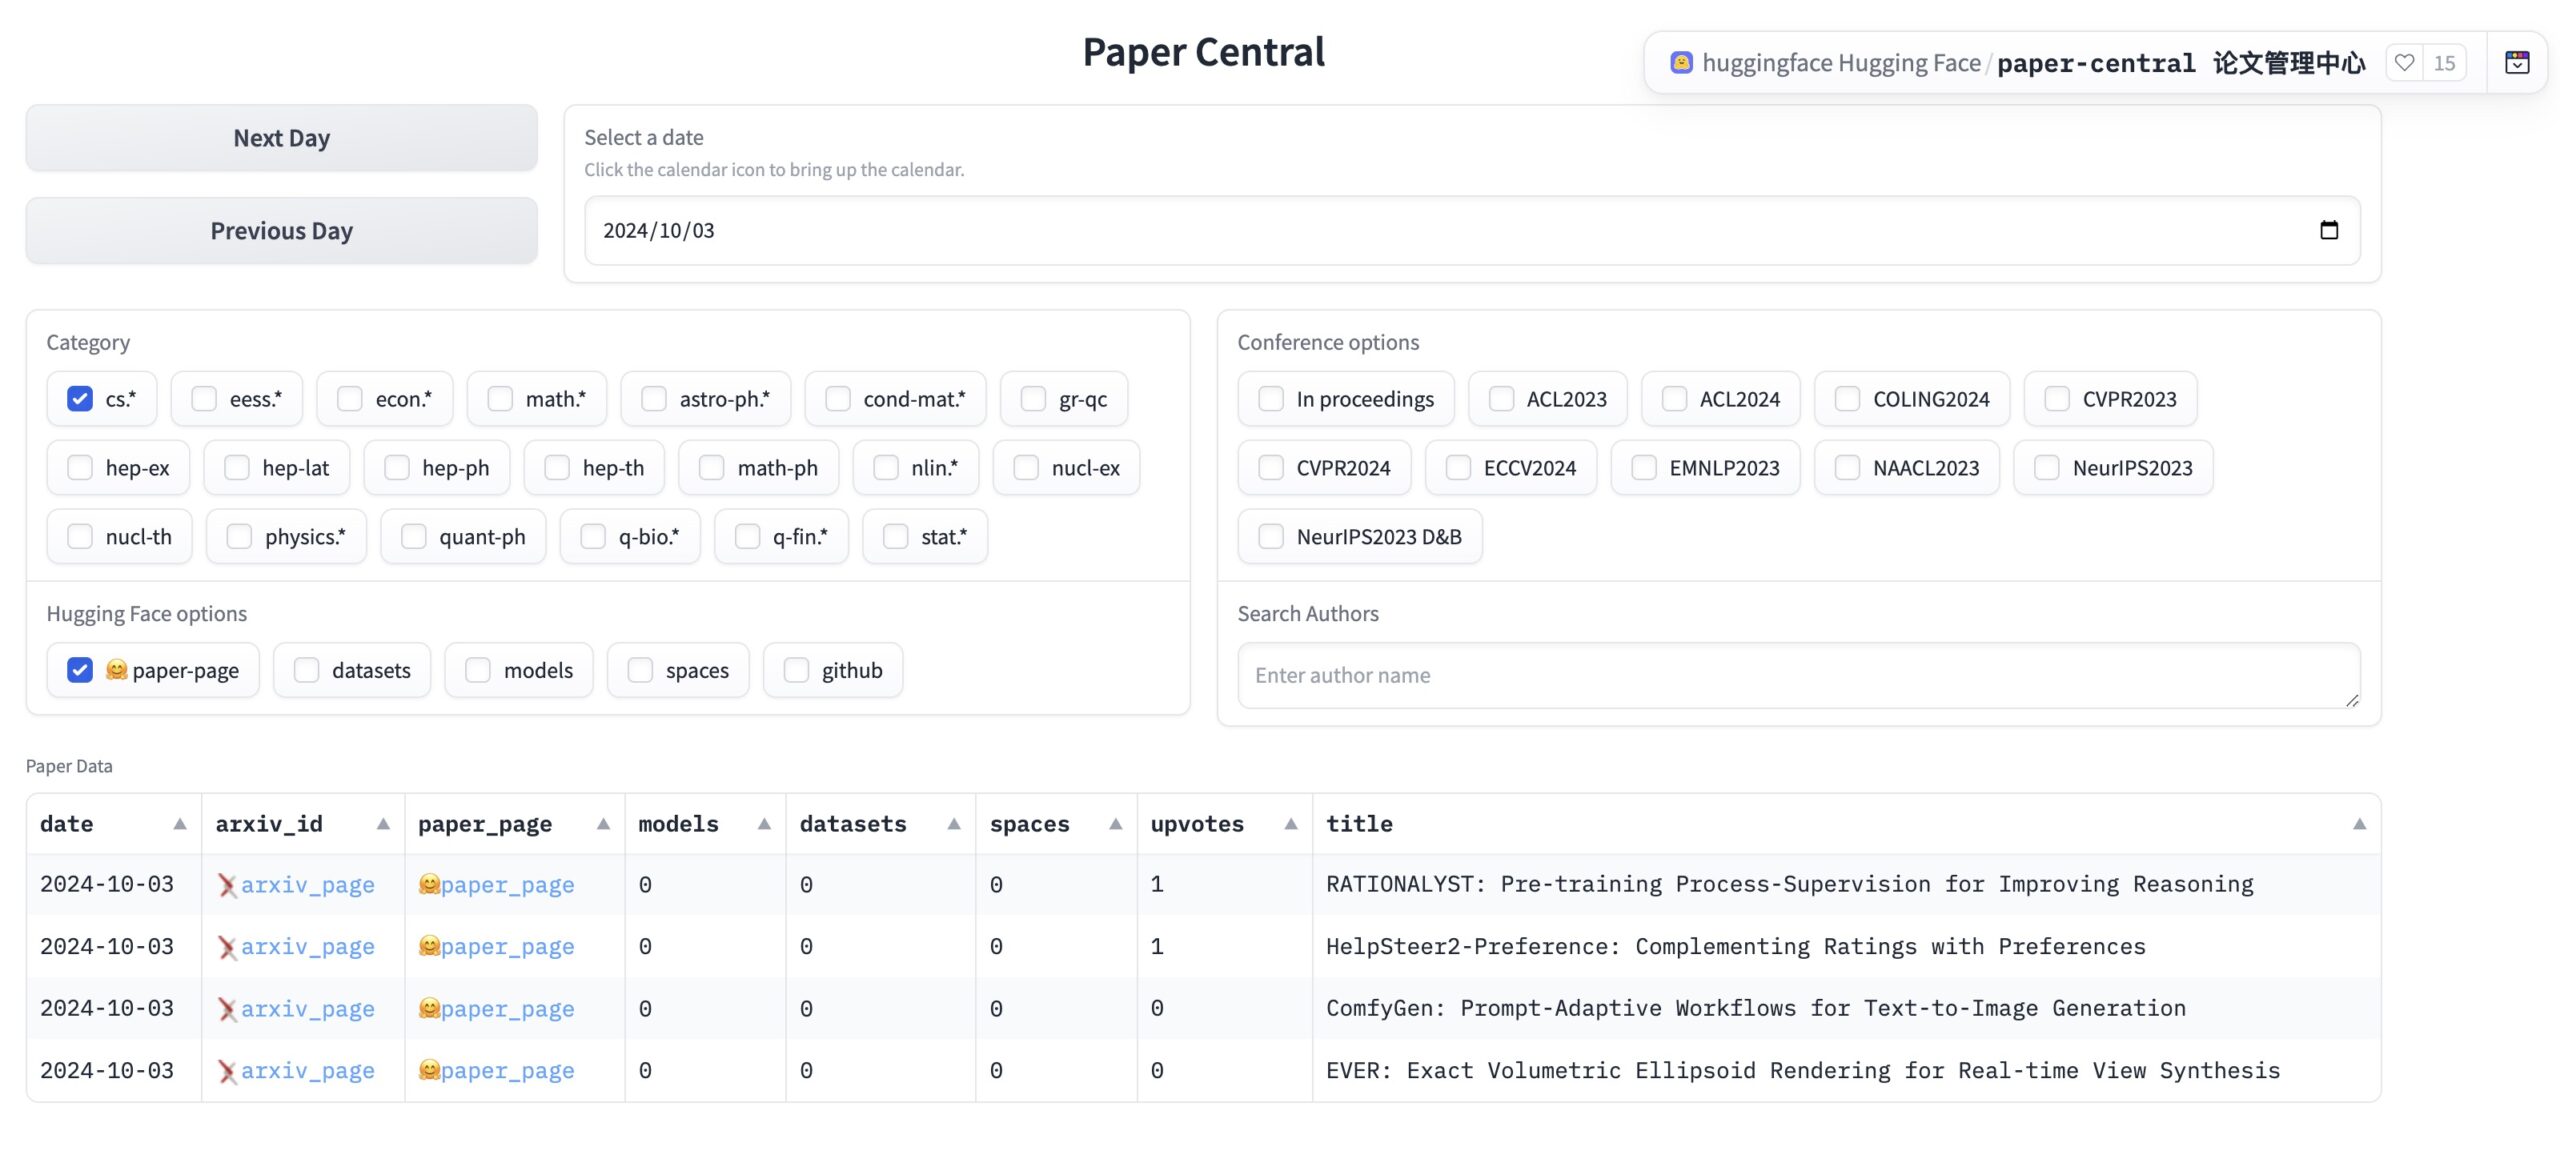Toggle the models Hugging Face option checkbox
Viewport: 2560px width, 1159px height.
(x=477, y=669)
